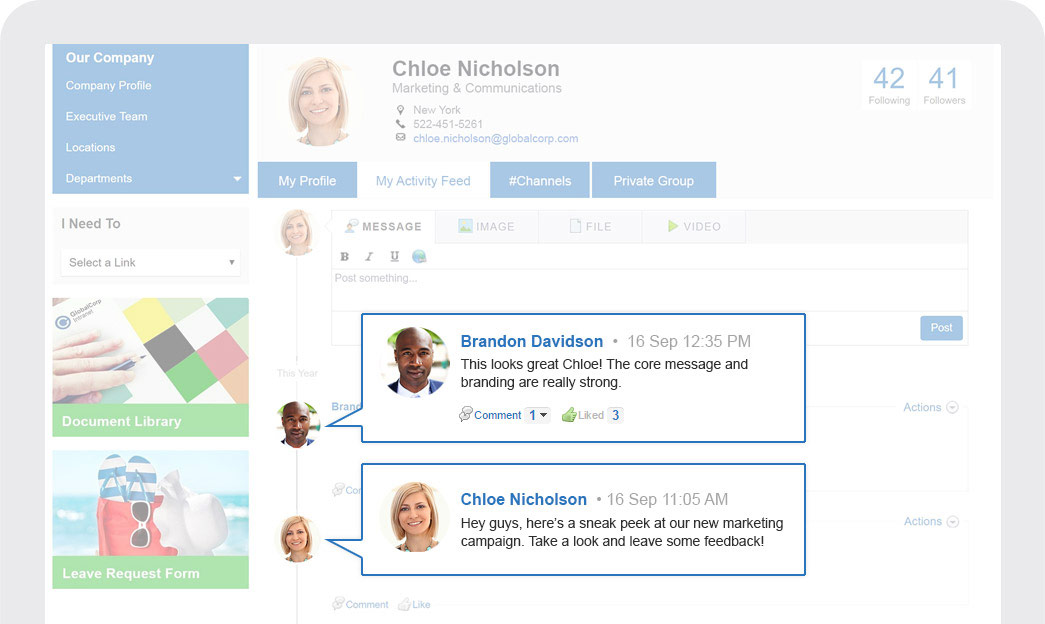Click the Bold formatting icon
This screenshot has height=624, width=1045.
345,257
